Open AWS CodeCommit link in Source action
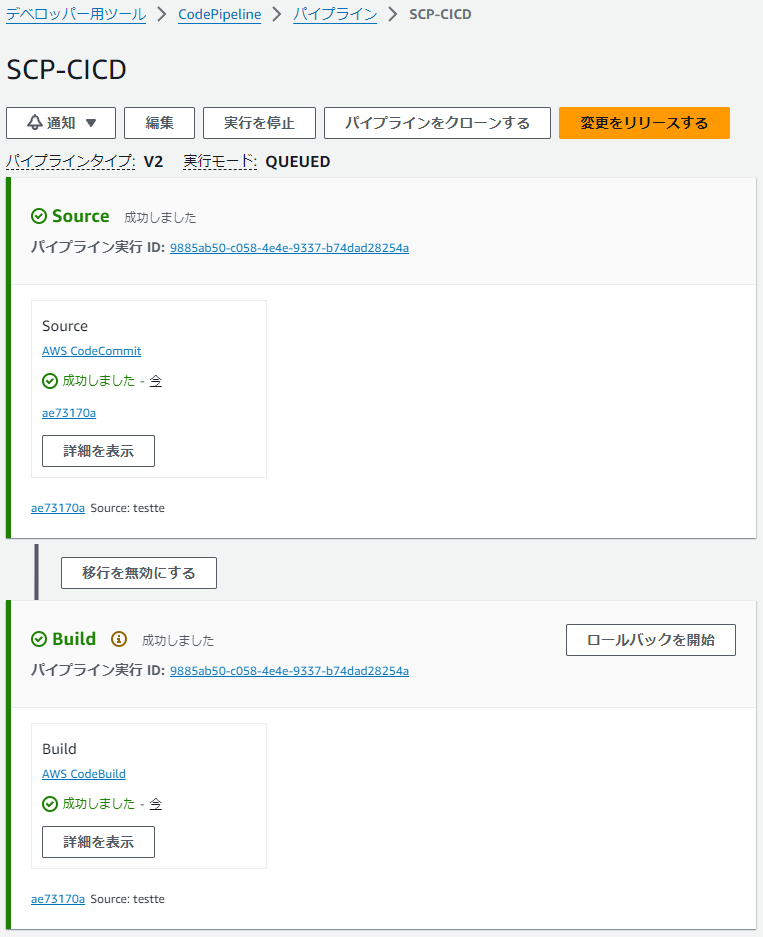 (x=91, y=351)
